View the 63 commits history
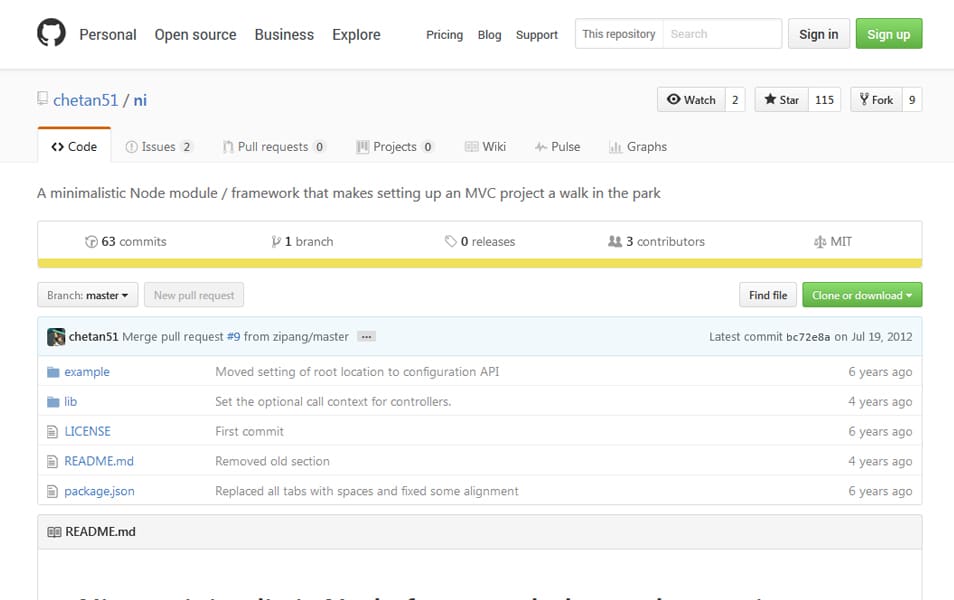Viewport: 954px width, 600px height. [x=126, y=242]
